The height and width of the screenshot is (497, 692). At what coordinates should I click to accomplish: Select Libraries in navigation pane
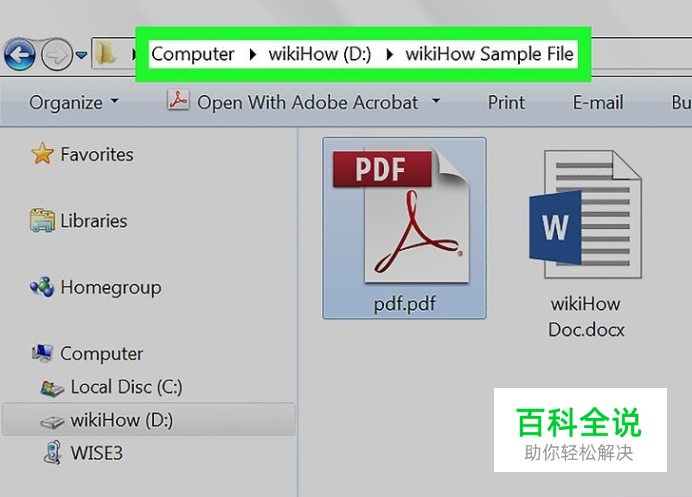[x=94, y=221]
